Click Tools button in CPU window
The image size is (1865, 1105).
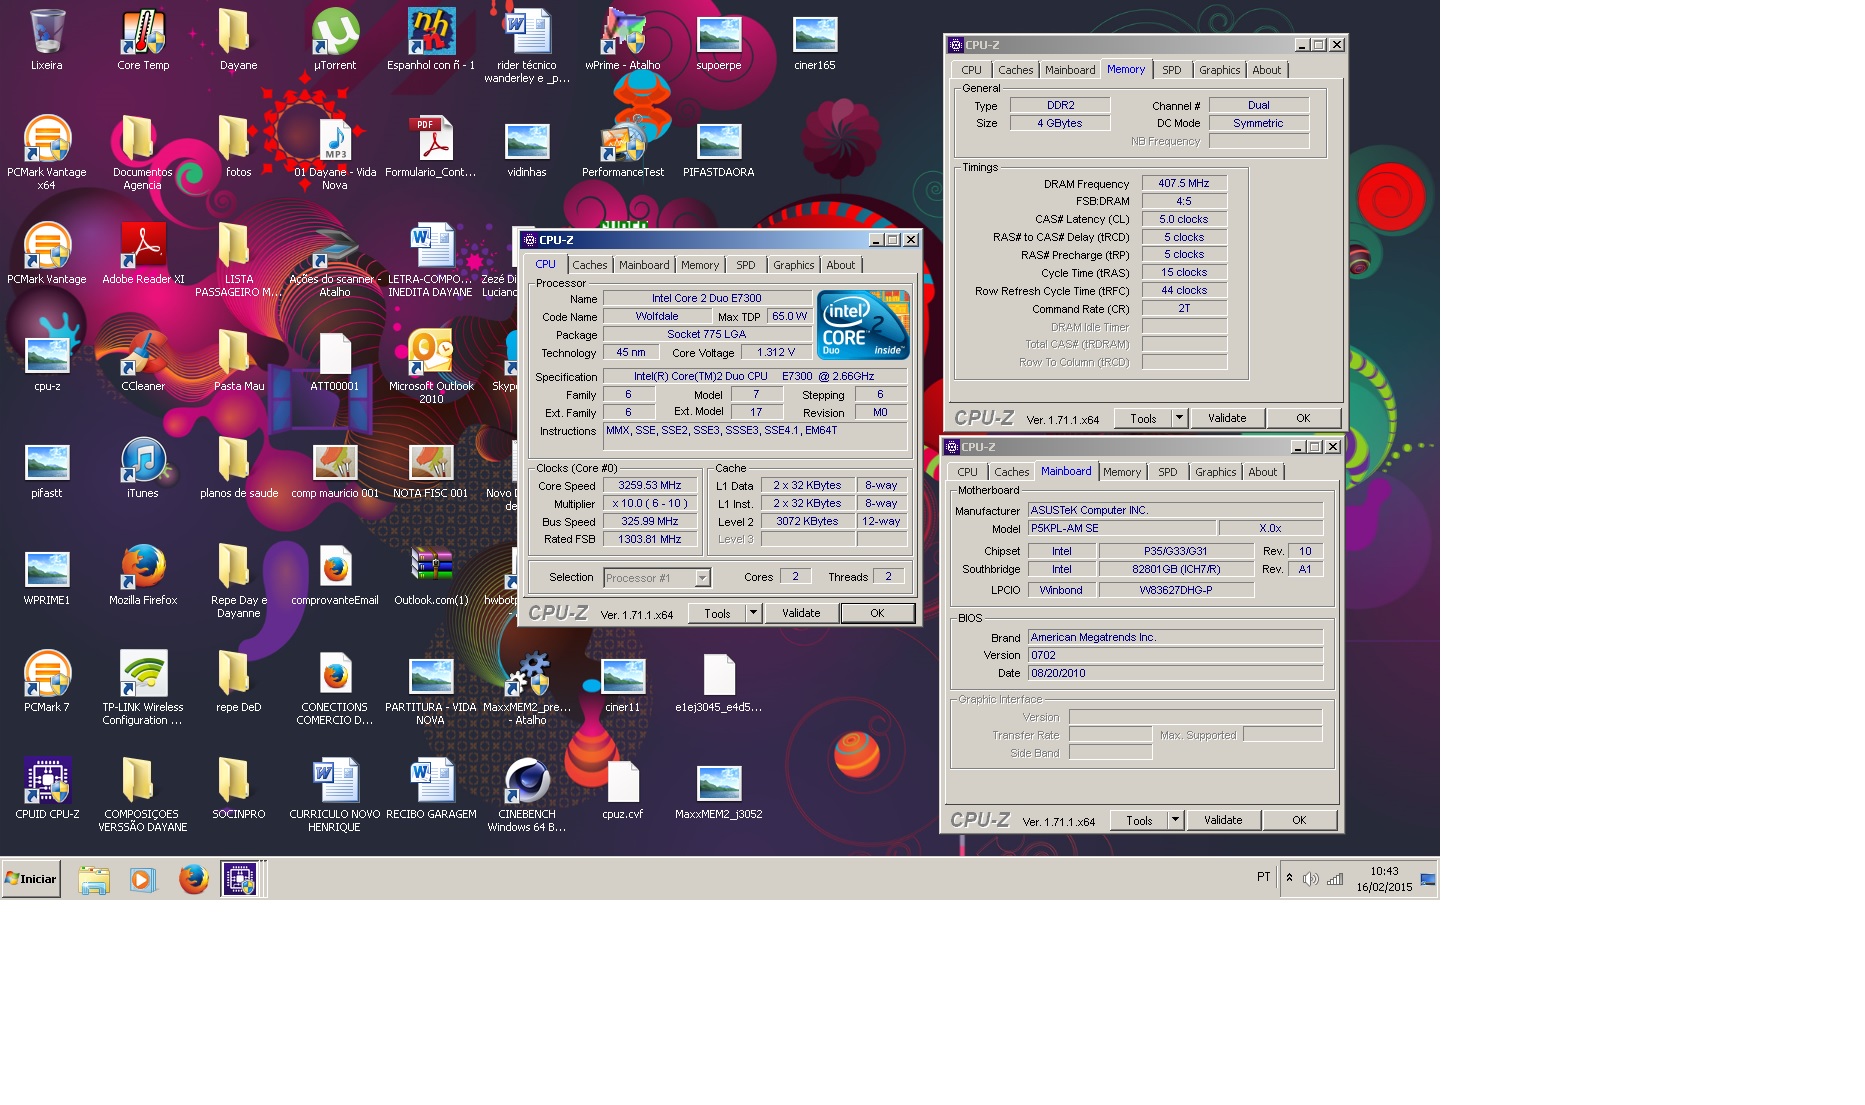coord(717,613)
